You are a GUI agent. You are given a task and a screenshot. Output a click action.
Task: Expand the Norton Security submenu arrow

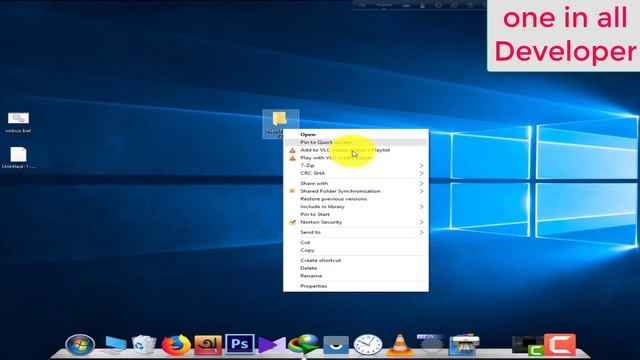click(x=421, y=222)
